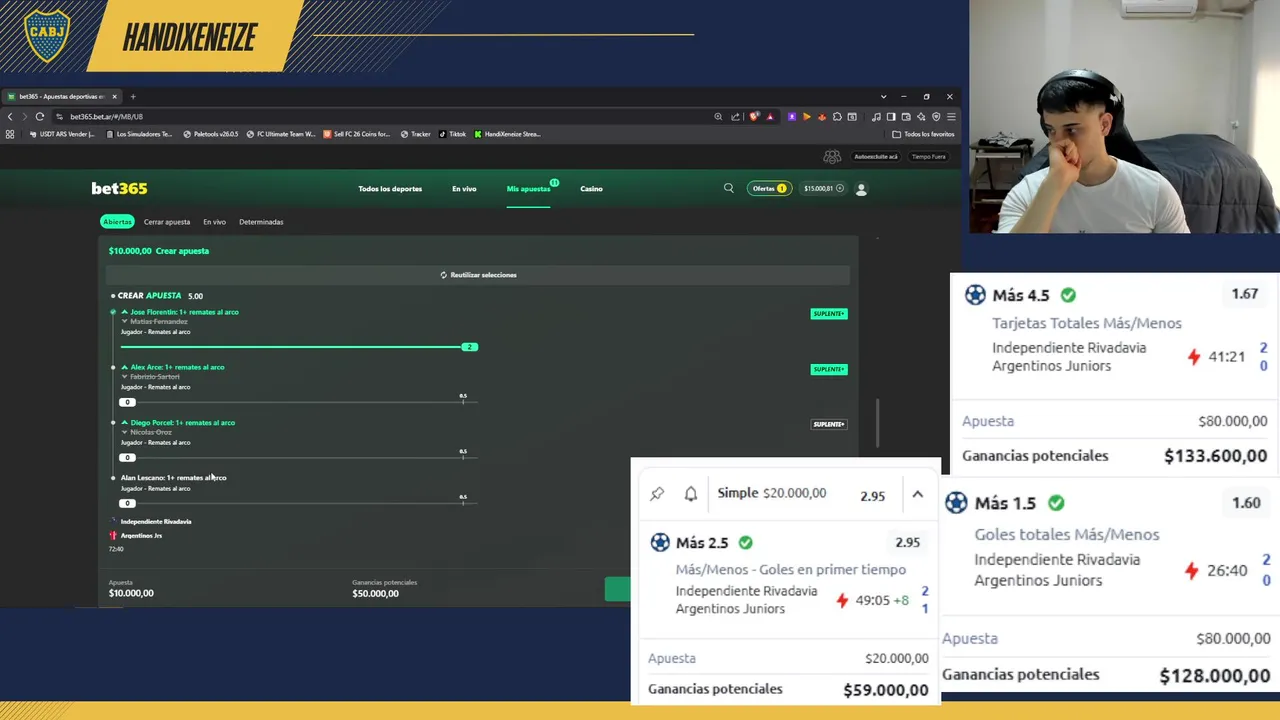Open the Casino section
Screen dimensions: 1280x720
[x=591, y=189]
